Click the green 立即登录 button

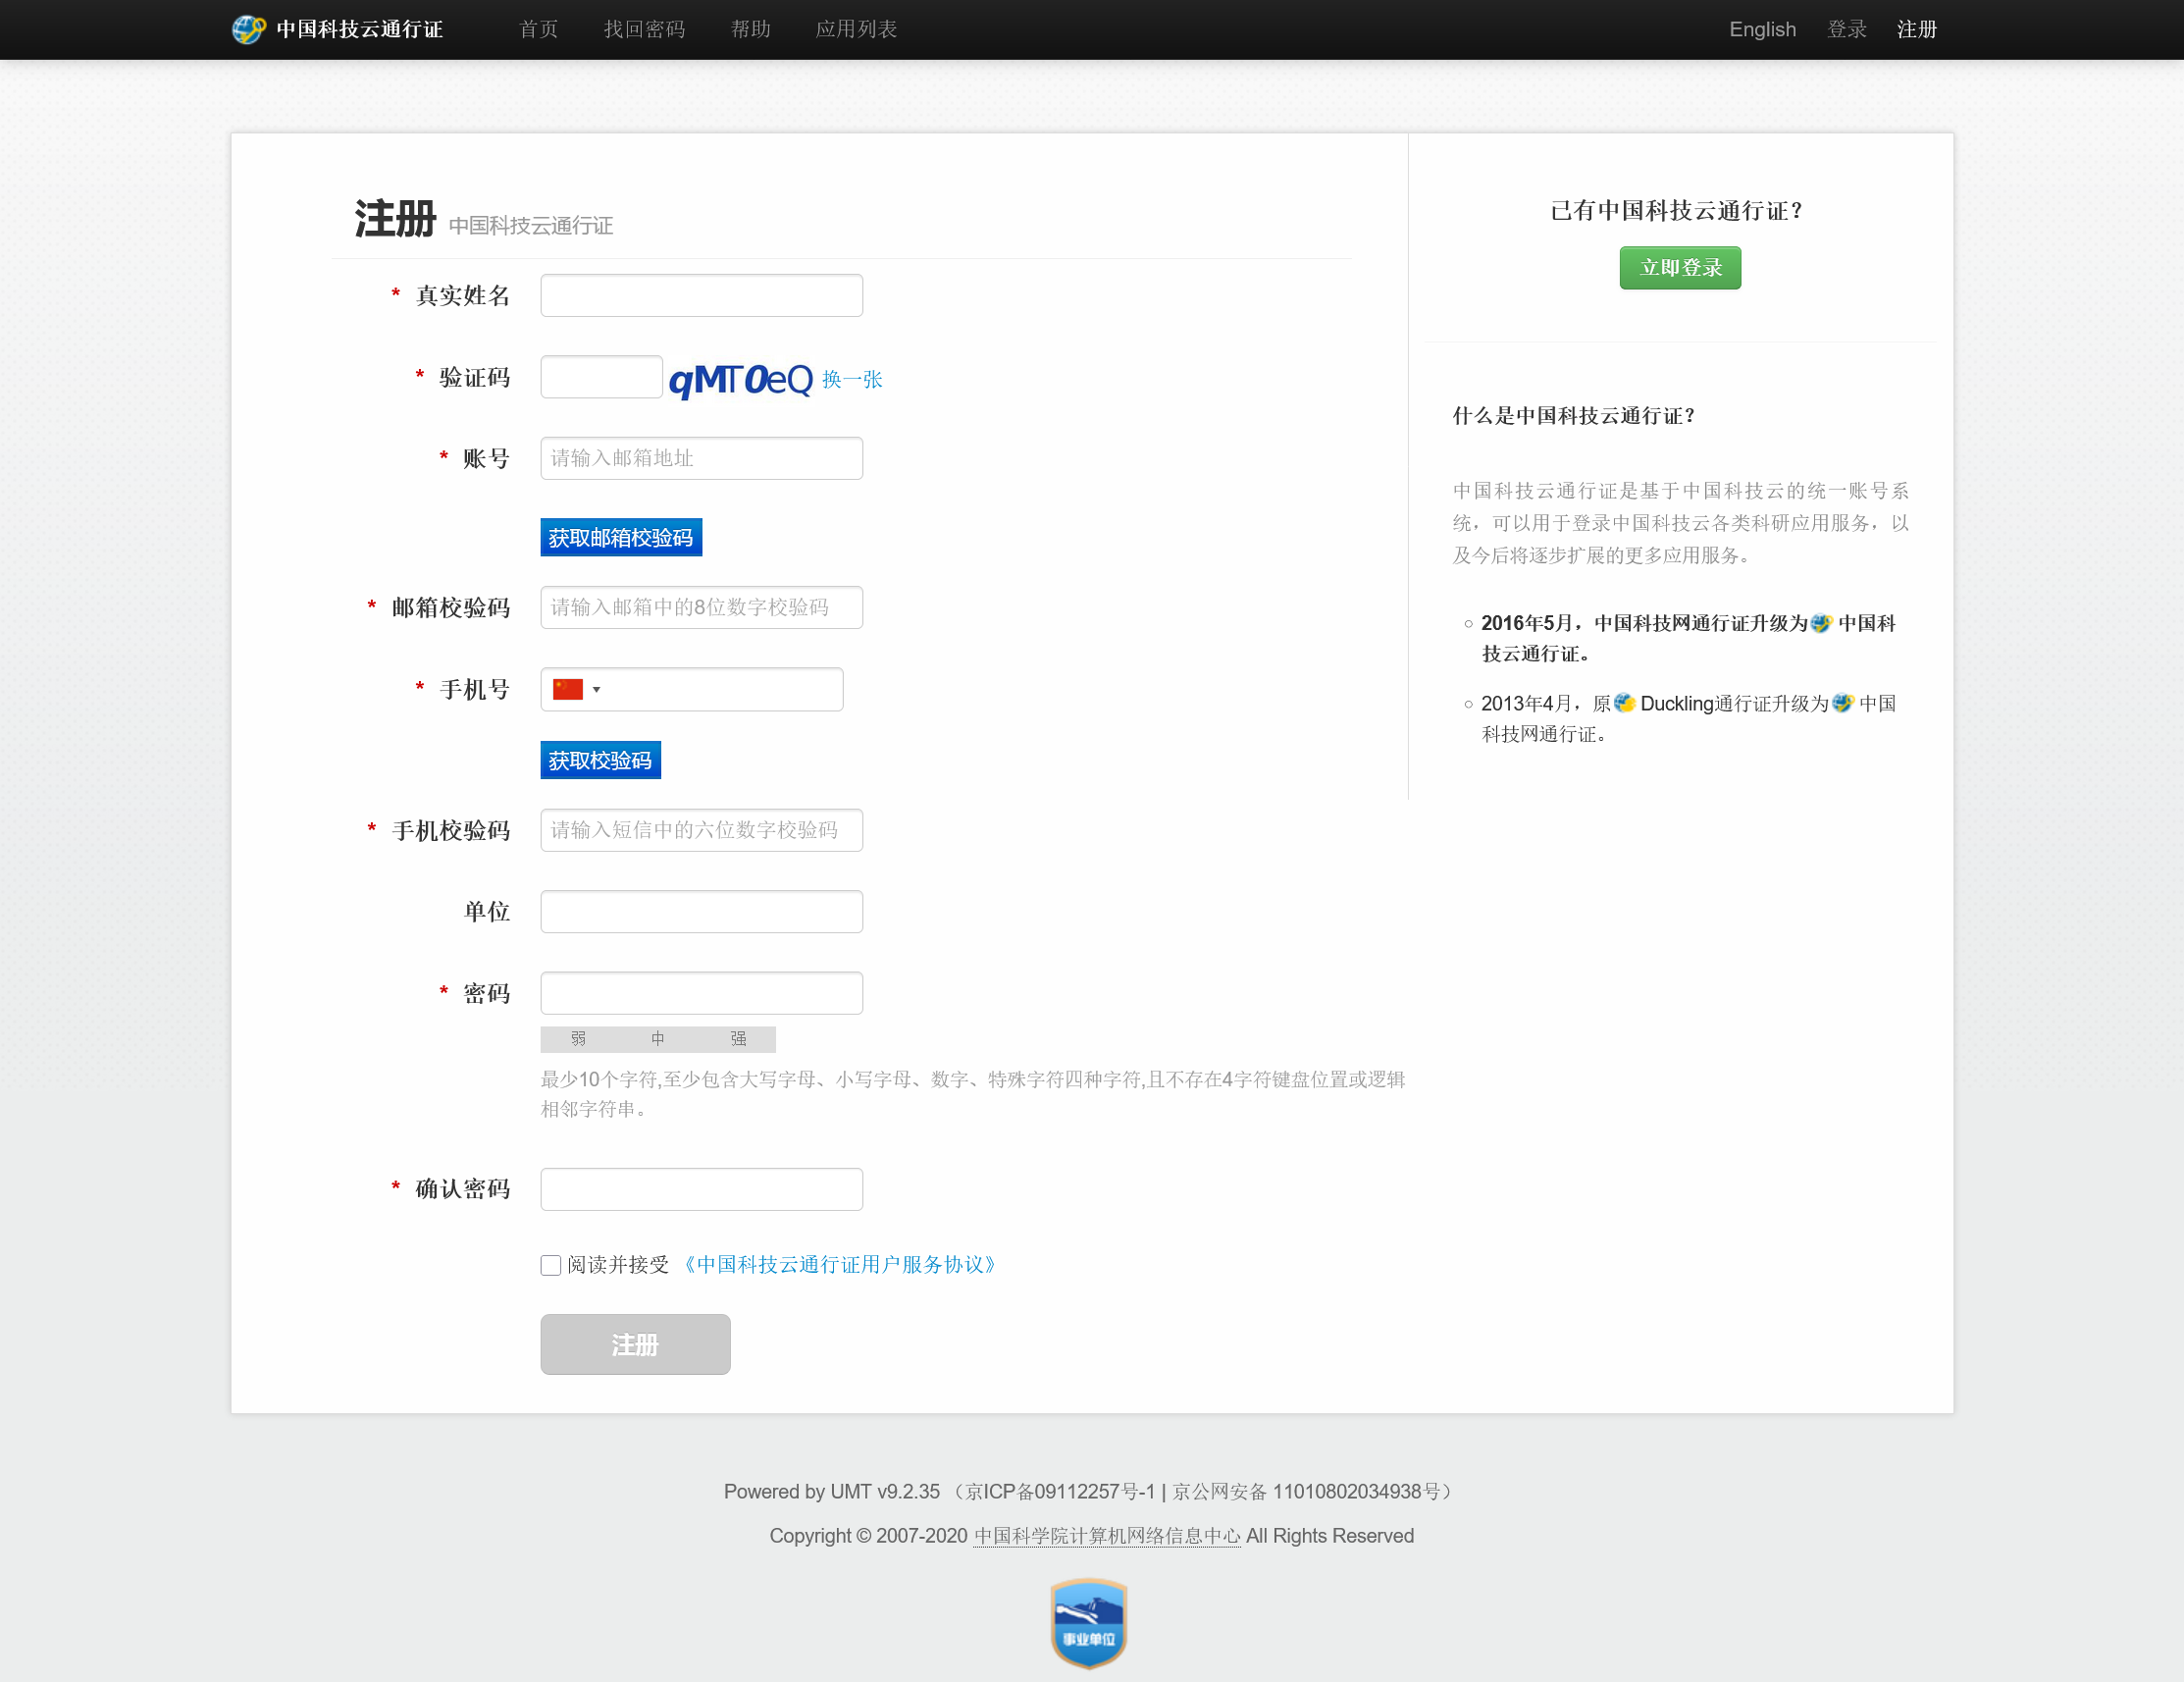1679,268
